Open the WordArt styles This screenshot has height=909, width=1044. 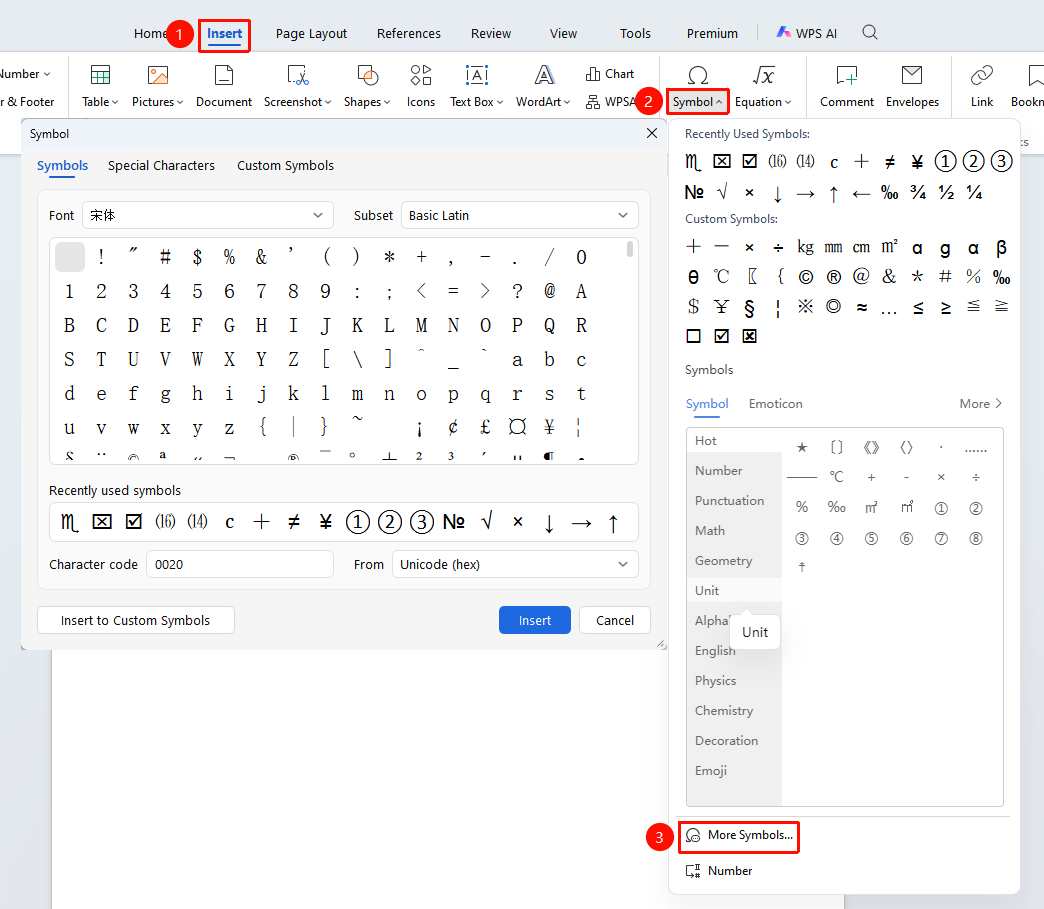coord(543,86)
